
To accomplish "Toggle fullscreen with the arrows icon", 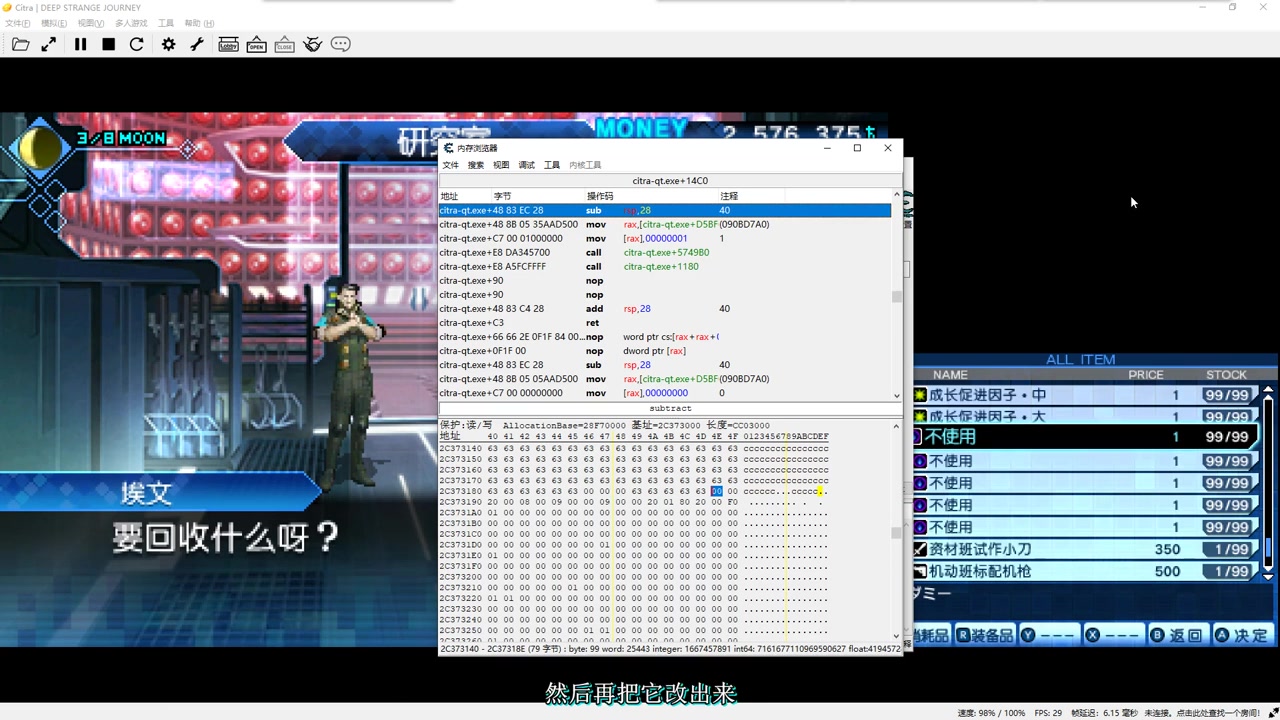I will coord(49,44).
